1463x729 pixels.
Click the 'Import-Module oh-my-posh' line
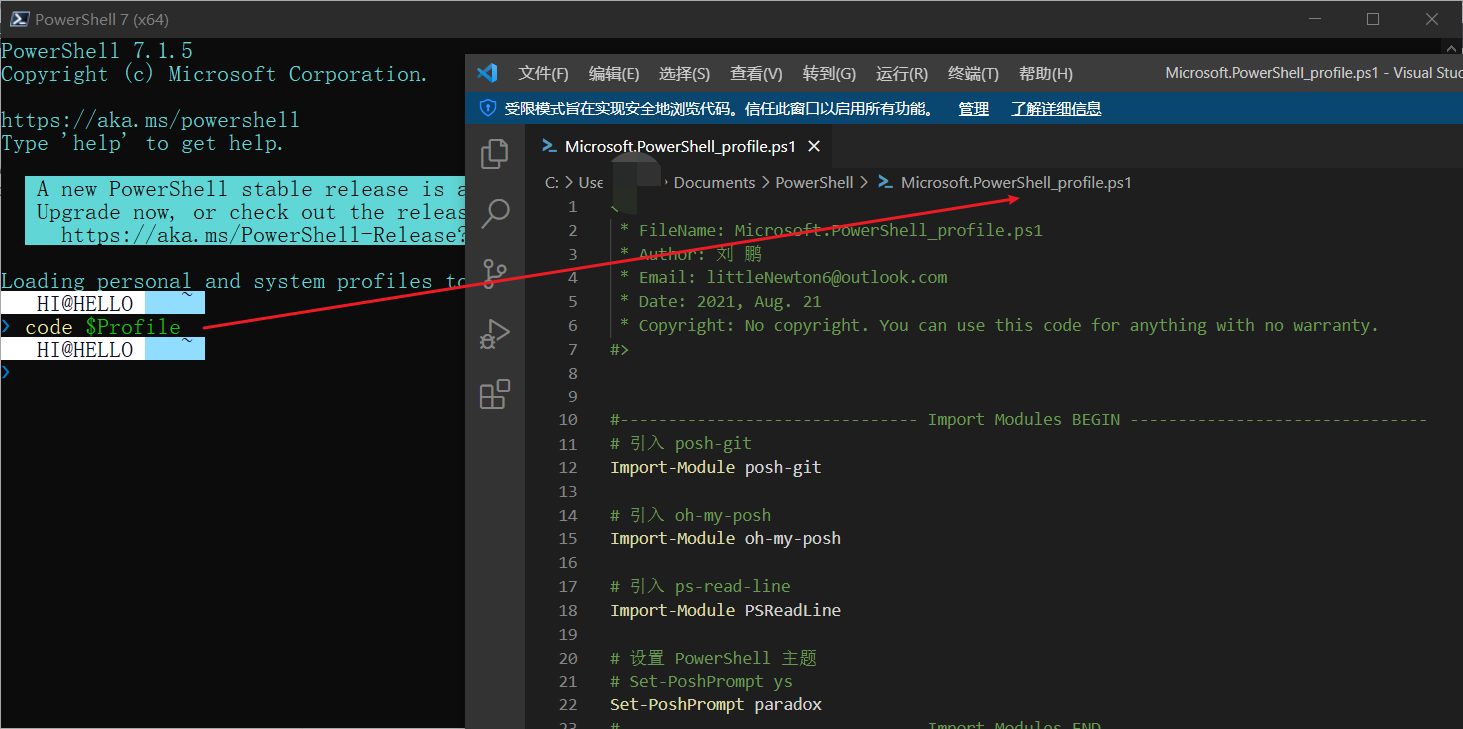[725, 538]
